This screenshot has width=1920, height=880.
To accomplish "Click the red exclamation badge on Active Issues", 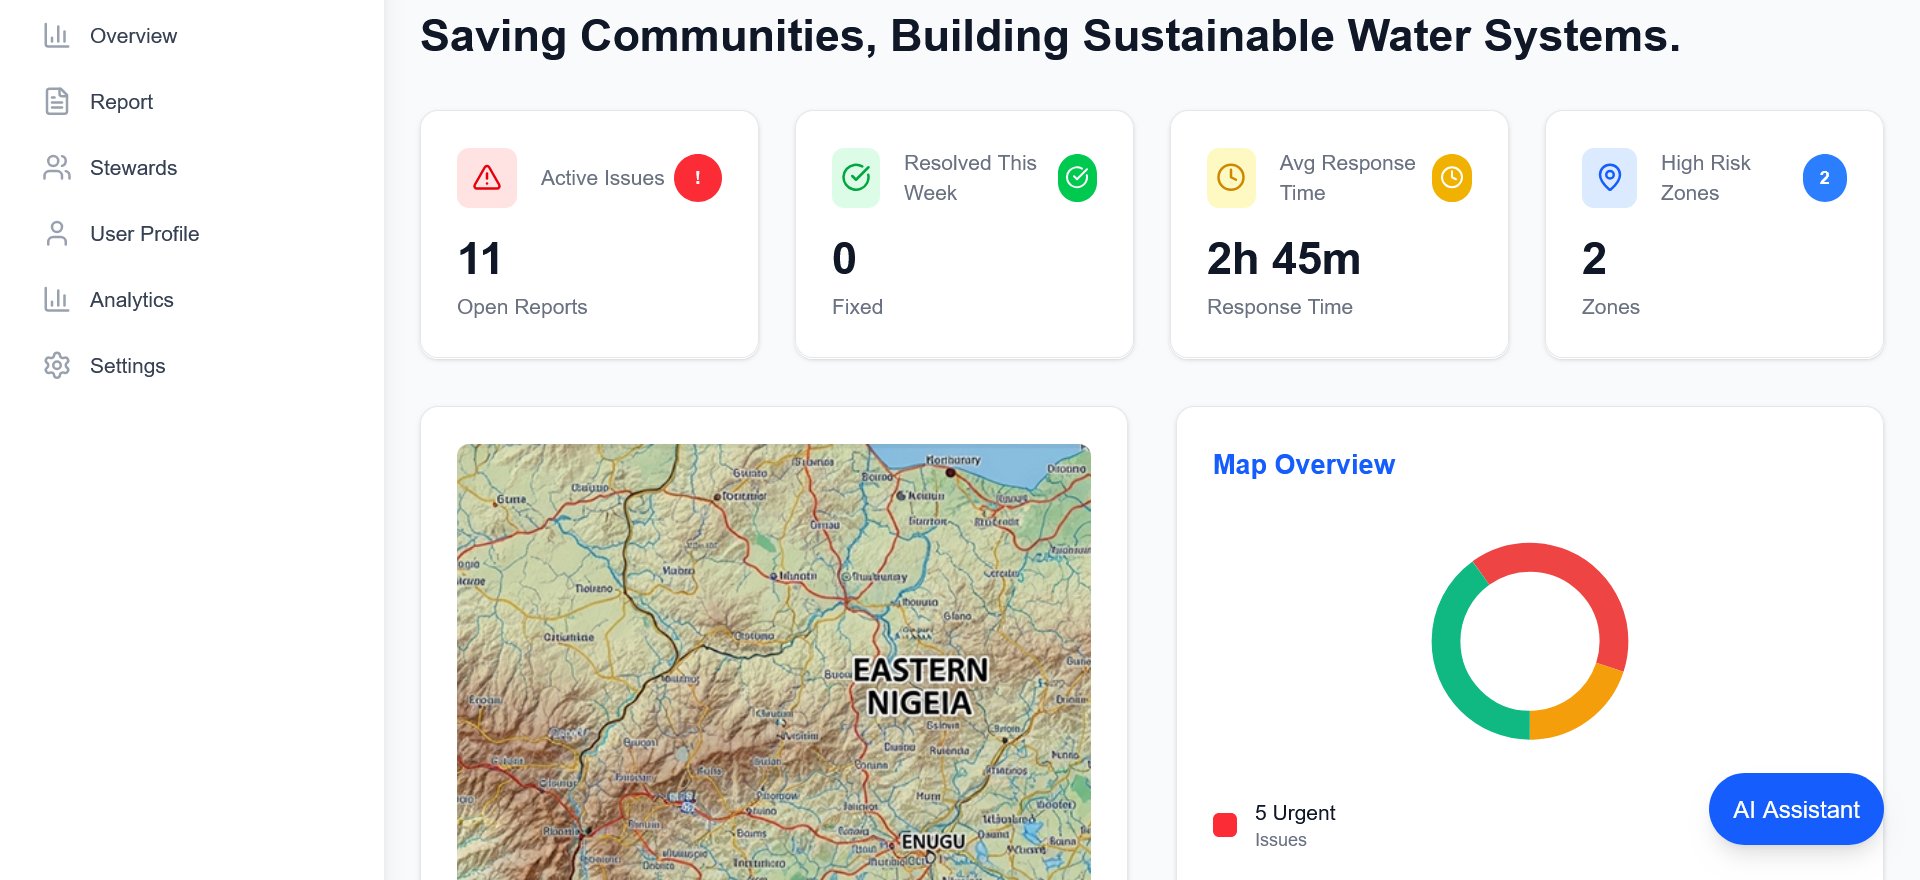I will tap(698, 178).
